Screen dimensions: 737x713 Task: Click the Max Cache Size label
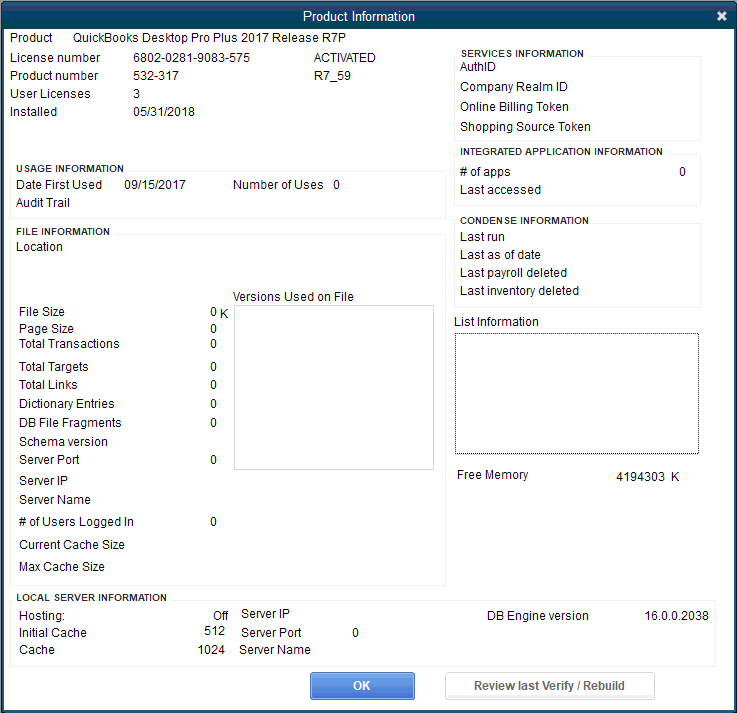[x=62, y=567]
